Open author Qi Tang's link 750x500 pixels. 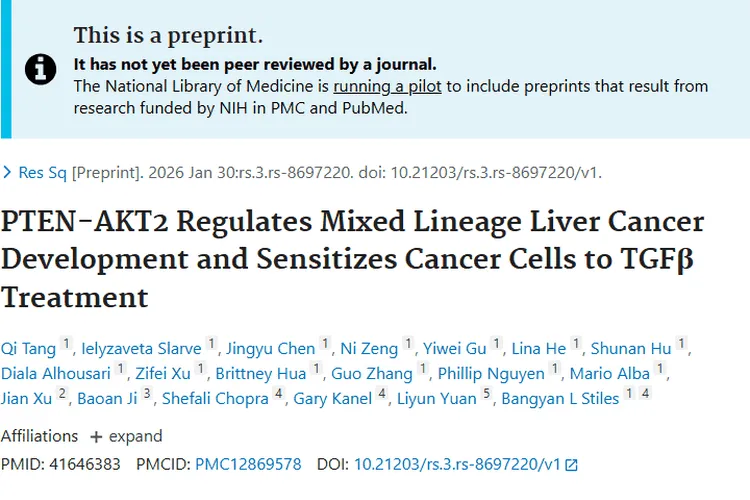click(28, 348)
